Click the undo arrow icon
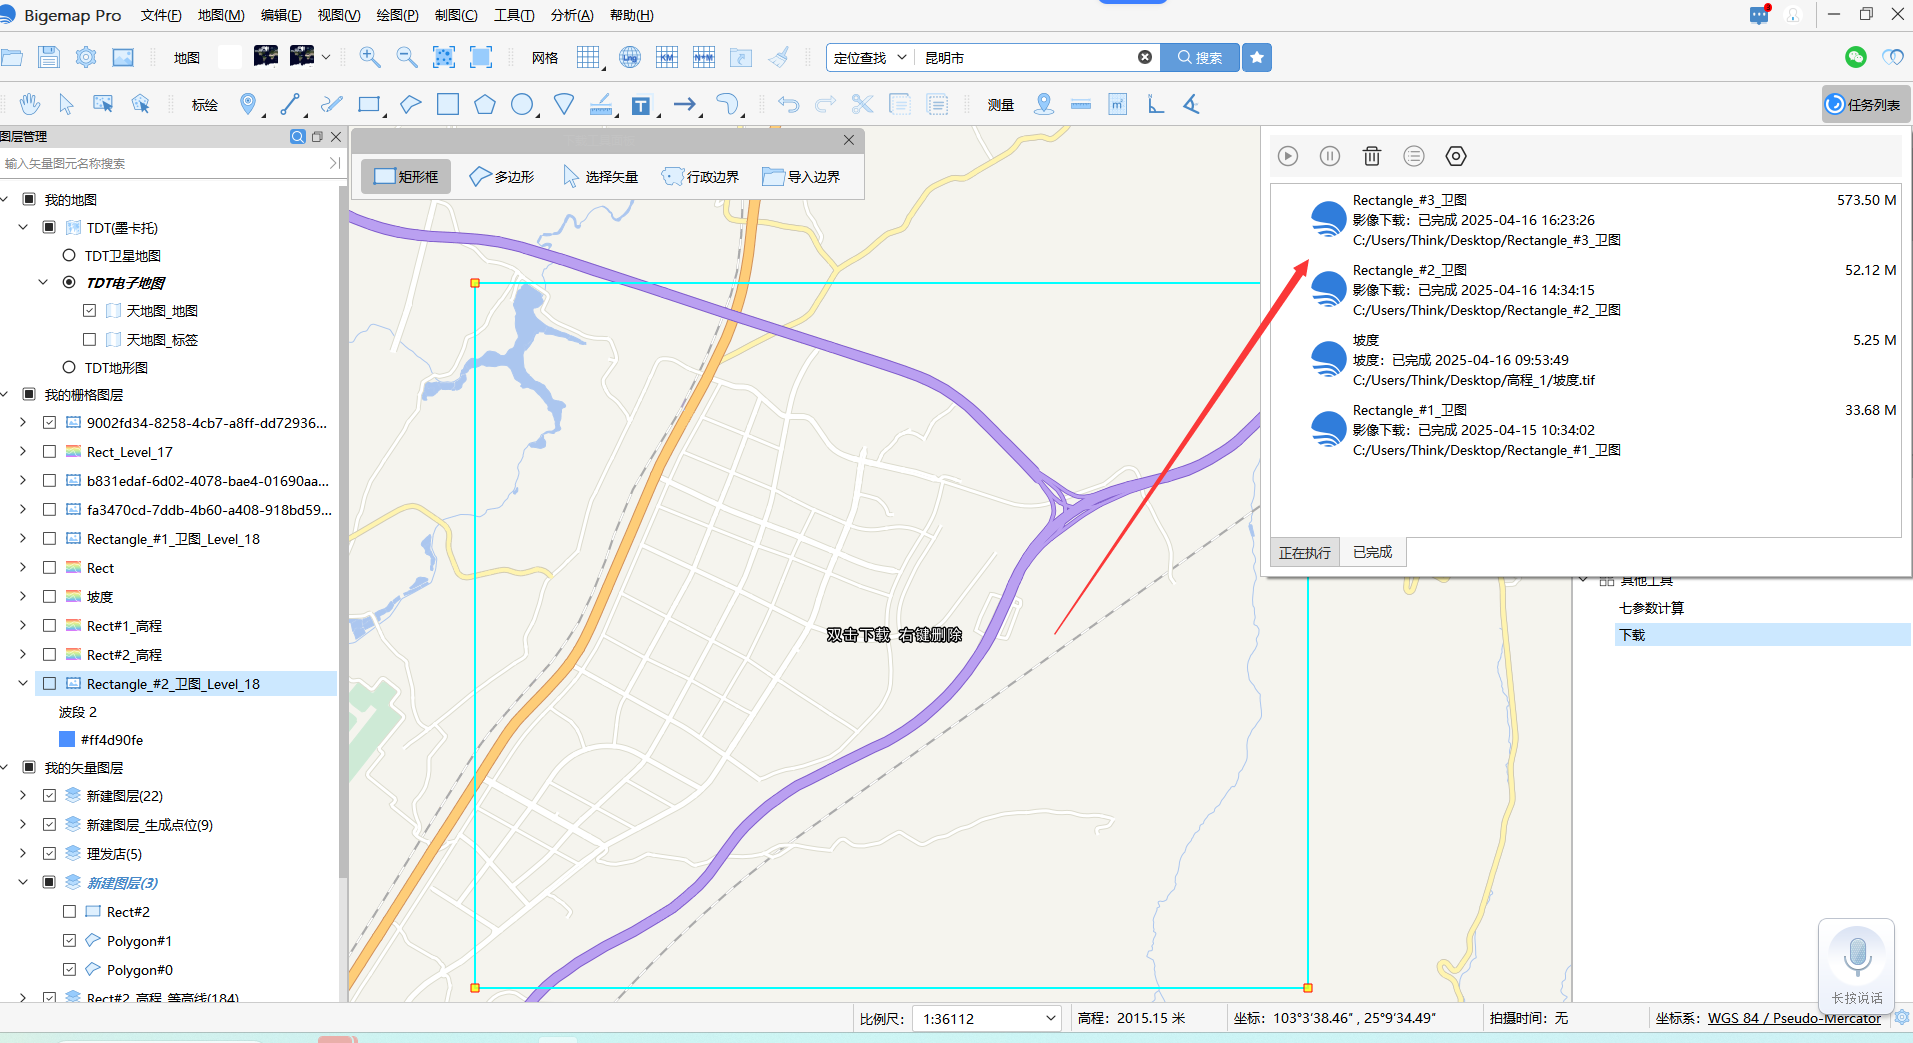 [789, 104]
